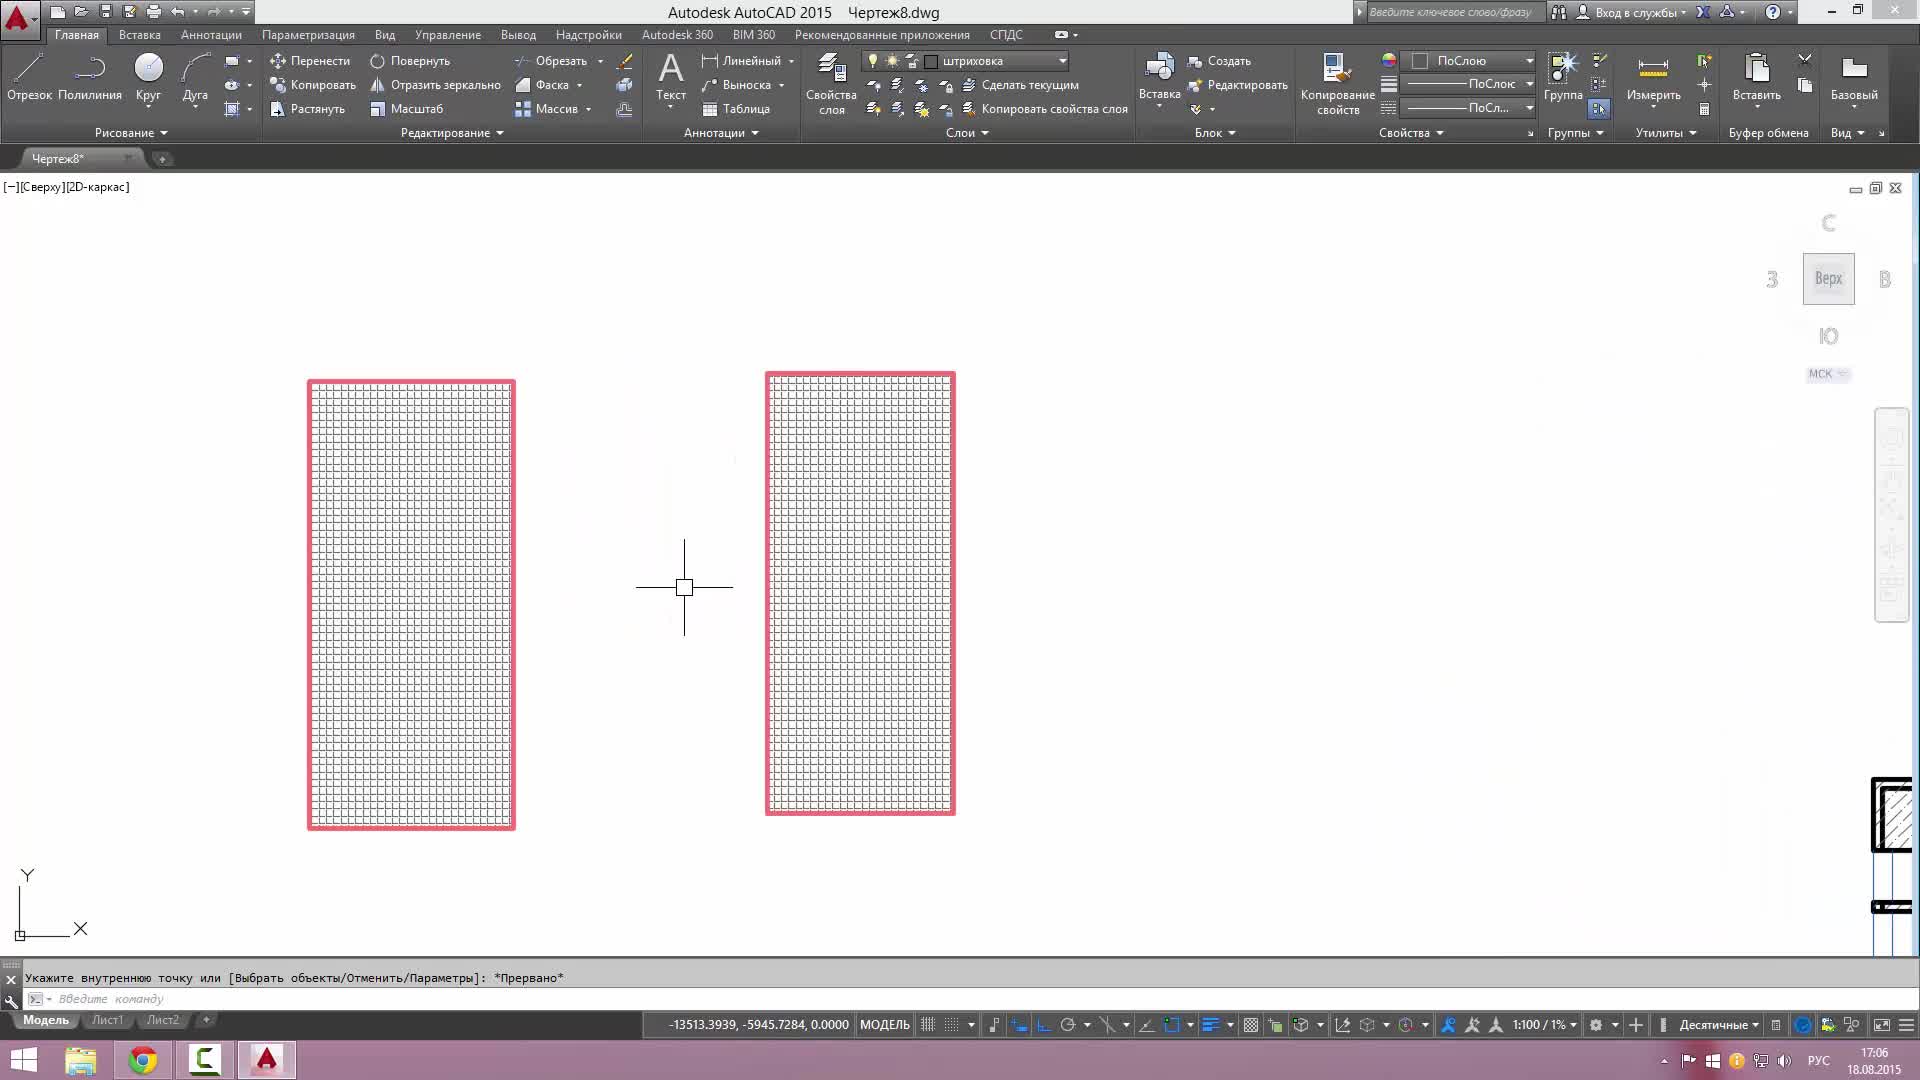The width and height of the screenshot is (1920, 1080).
Task: Open the layer dropdown showing штриховка
Action: click(965, 61)
